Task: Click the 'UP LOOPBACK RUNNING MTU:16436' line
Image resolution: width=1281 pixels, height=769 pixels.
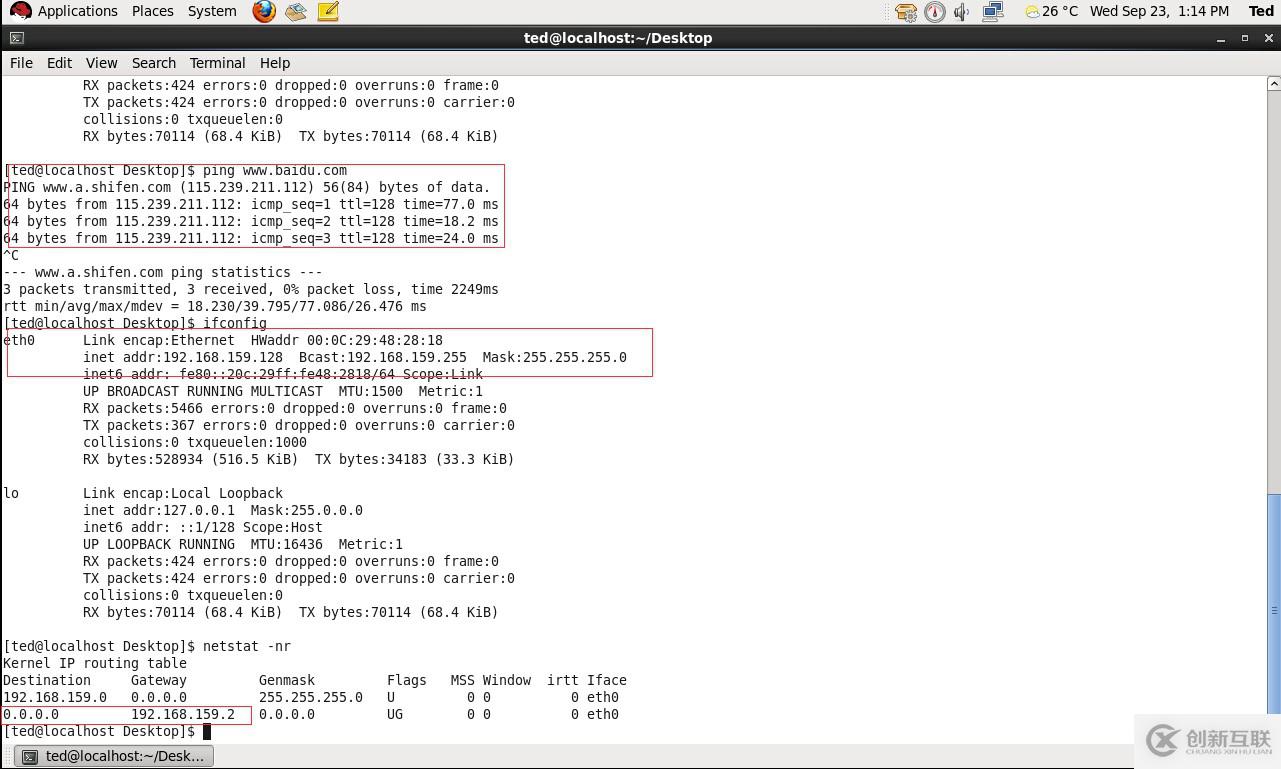Action: click(243, 544)
